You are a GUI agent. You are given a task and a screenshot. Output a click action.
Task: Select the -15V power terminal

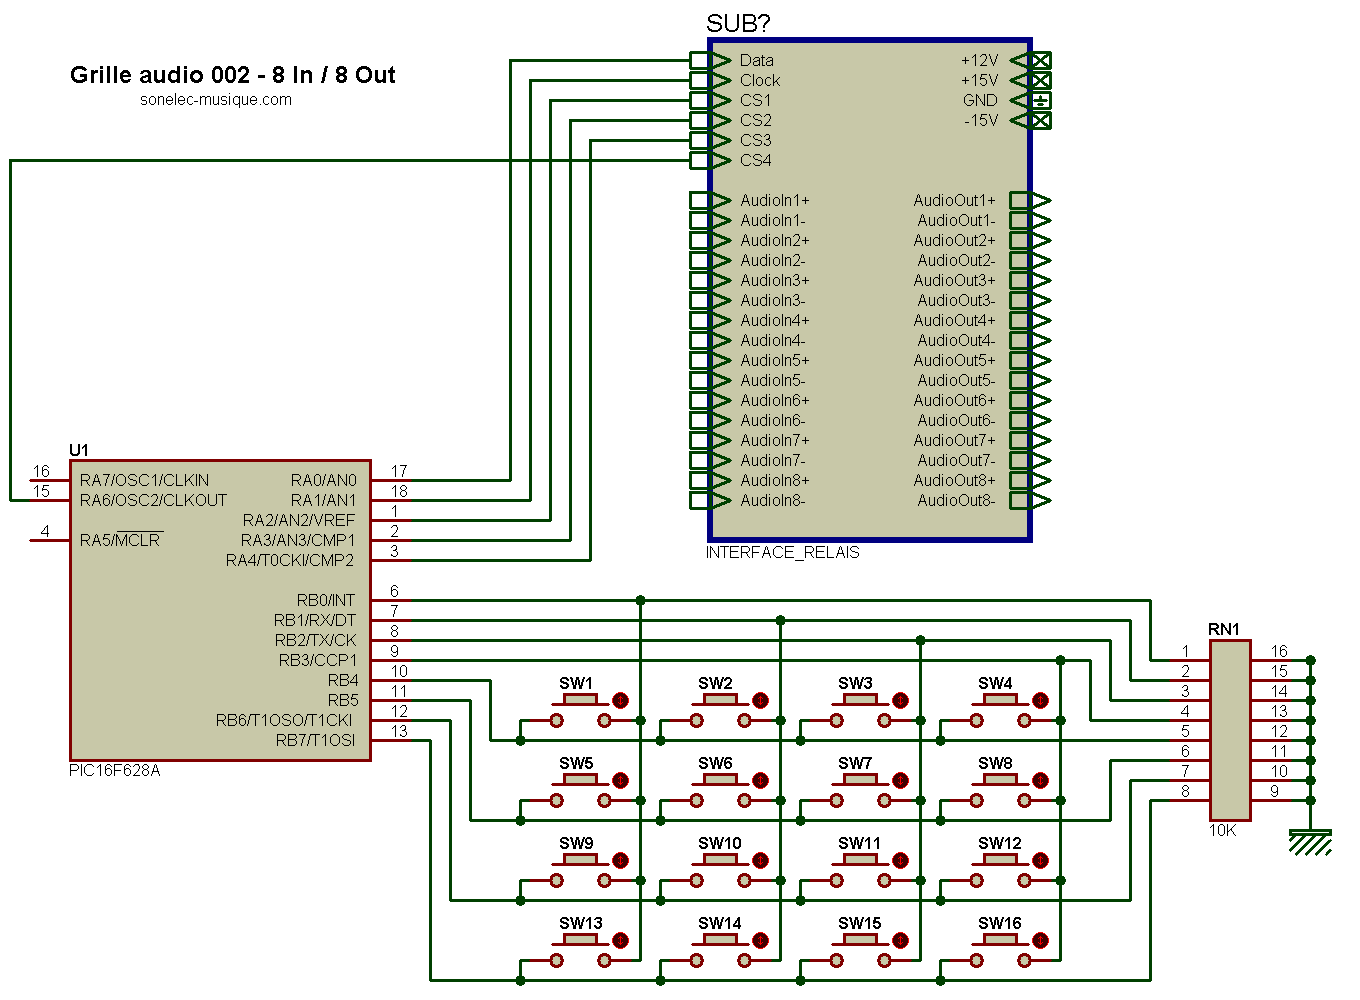click(1031, 120)
